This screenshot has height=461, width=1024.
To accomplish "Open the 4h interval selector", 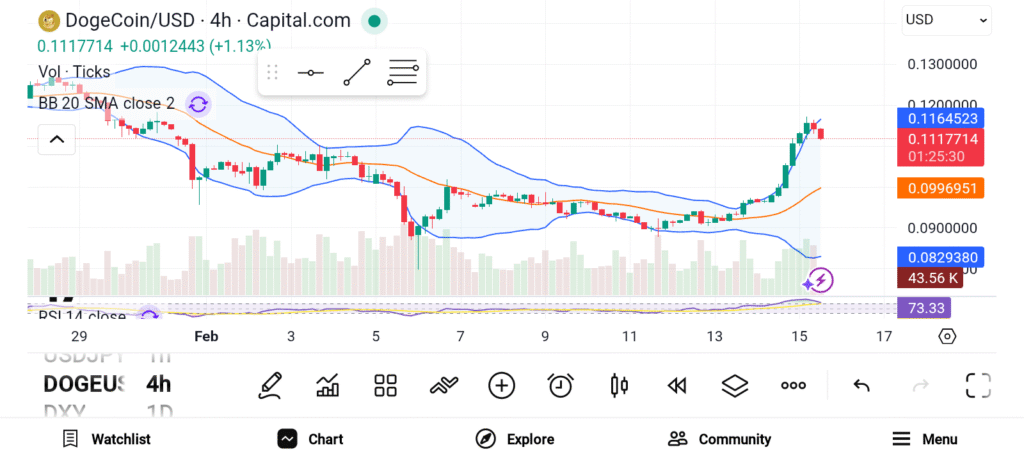I will click(158, 384).
